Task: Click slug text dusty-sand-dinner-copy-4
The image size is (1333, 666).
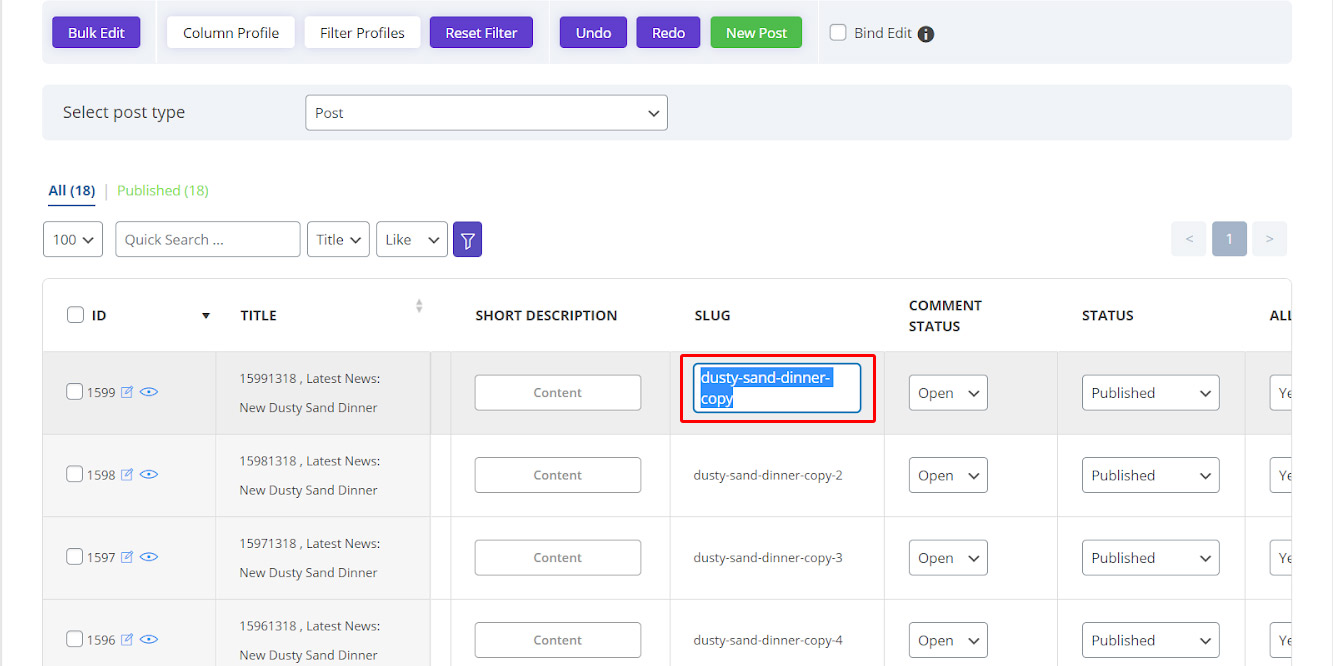Action: pos(768,640)
